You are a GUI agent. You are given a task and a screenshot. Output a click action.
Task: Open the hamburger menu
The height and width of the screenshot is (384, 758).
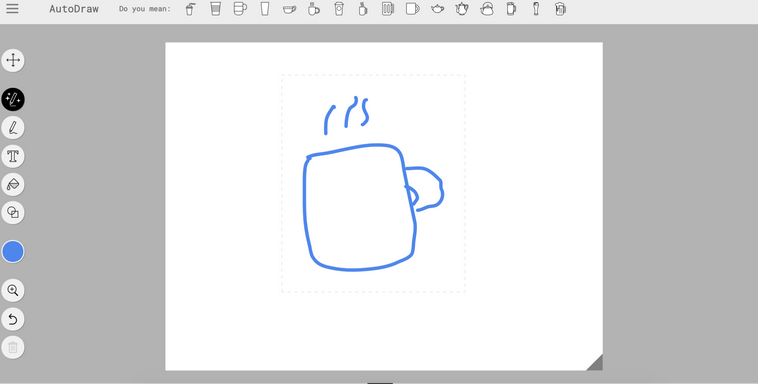(12, 9)
